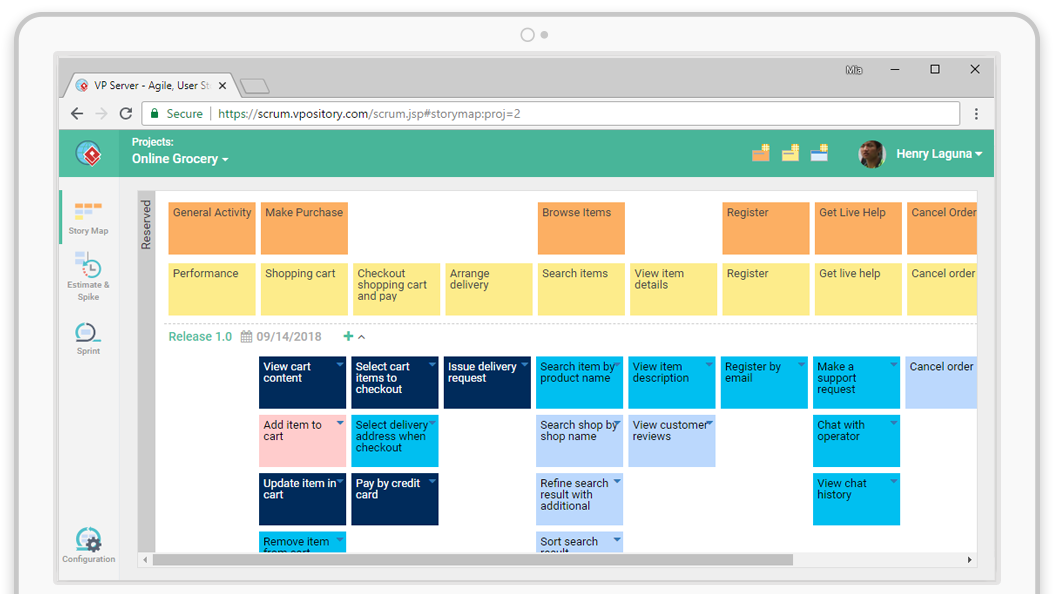Click the VP Server logo icon
This screenshot has height=594, width=1058.
[89, 154]
